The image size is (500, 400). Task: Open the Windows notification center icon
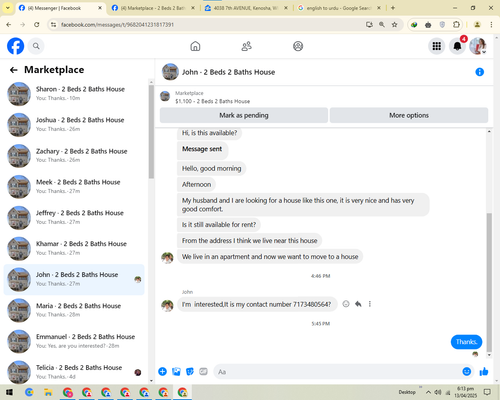(x=487, y=392)
